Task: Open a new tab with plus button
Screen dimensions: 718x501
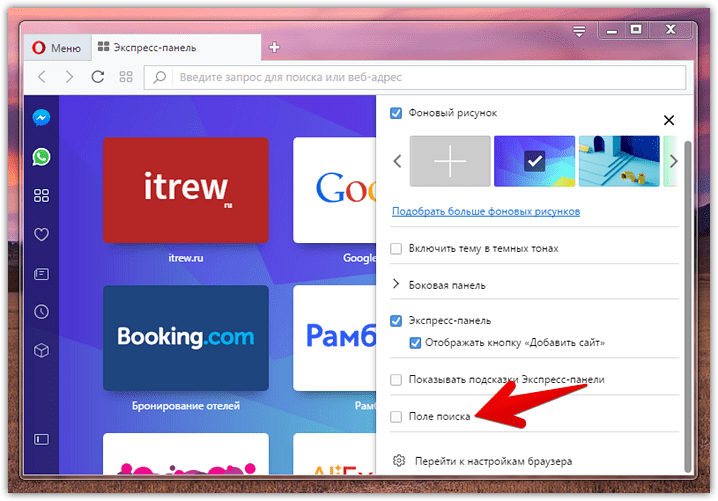Action: pyautogui.click(x=274, y=47)
